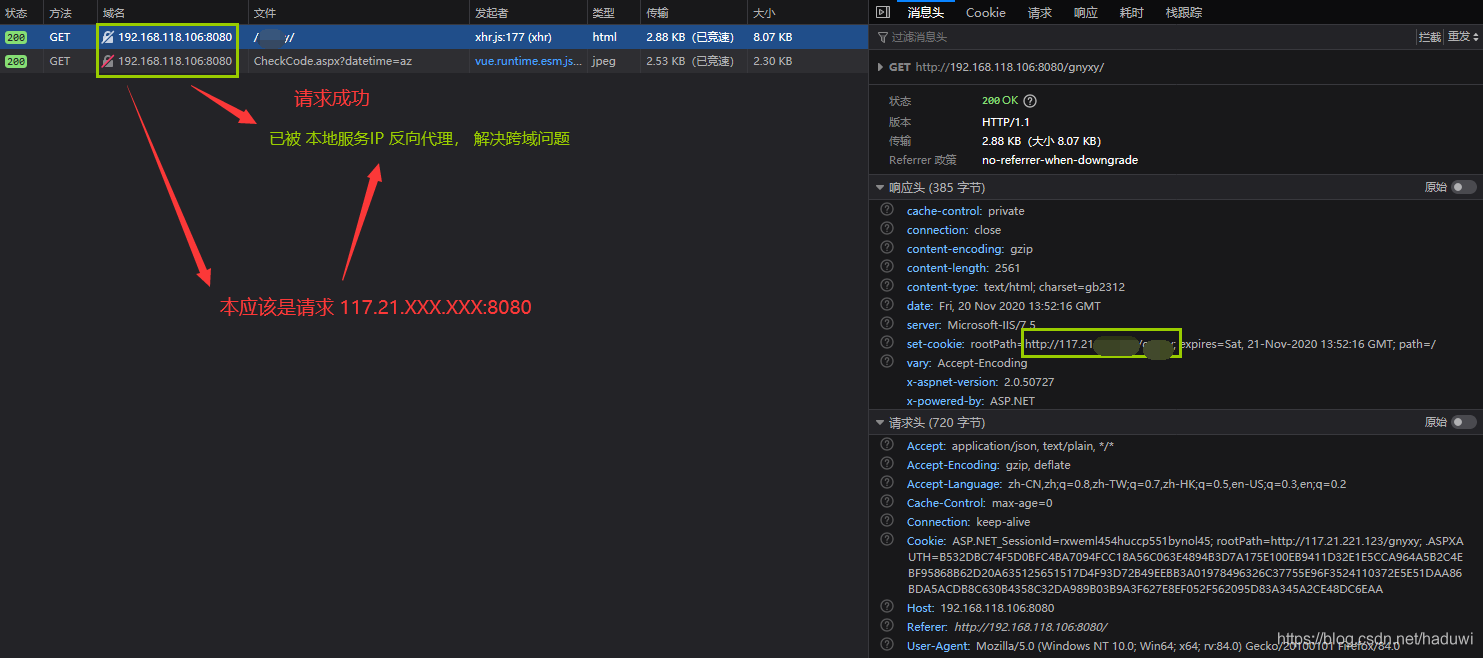Viewport: 1483px width, 658px height.
Task: Click the Host: 192.168.118.106:8080 value
Action: [997, 608]
